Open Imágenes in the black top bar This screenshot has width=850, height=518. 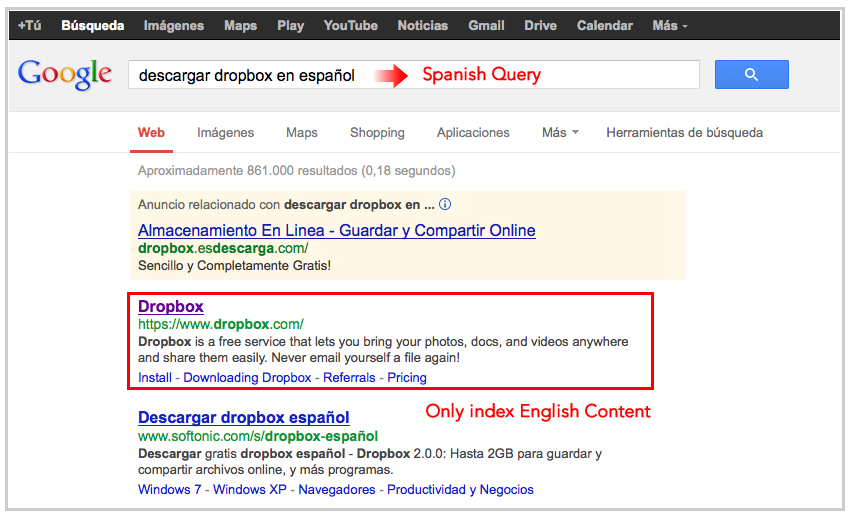click(x=173, y=25)
